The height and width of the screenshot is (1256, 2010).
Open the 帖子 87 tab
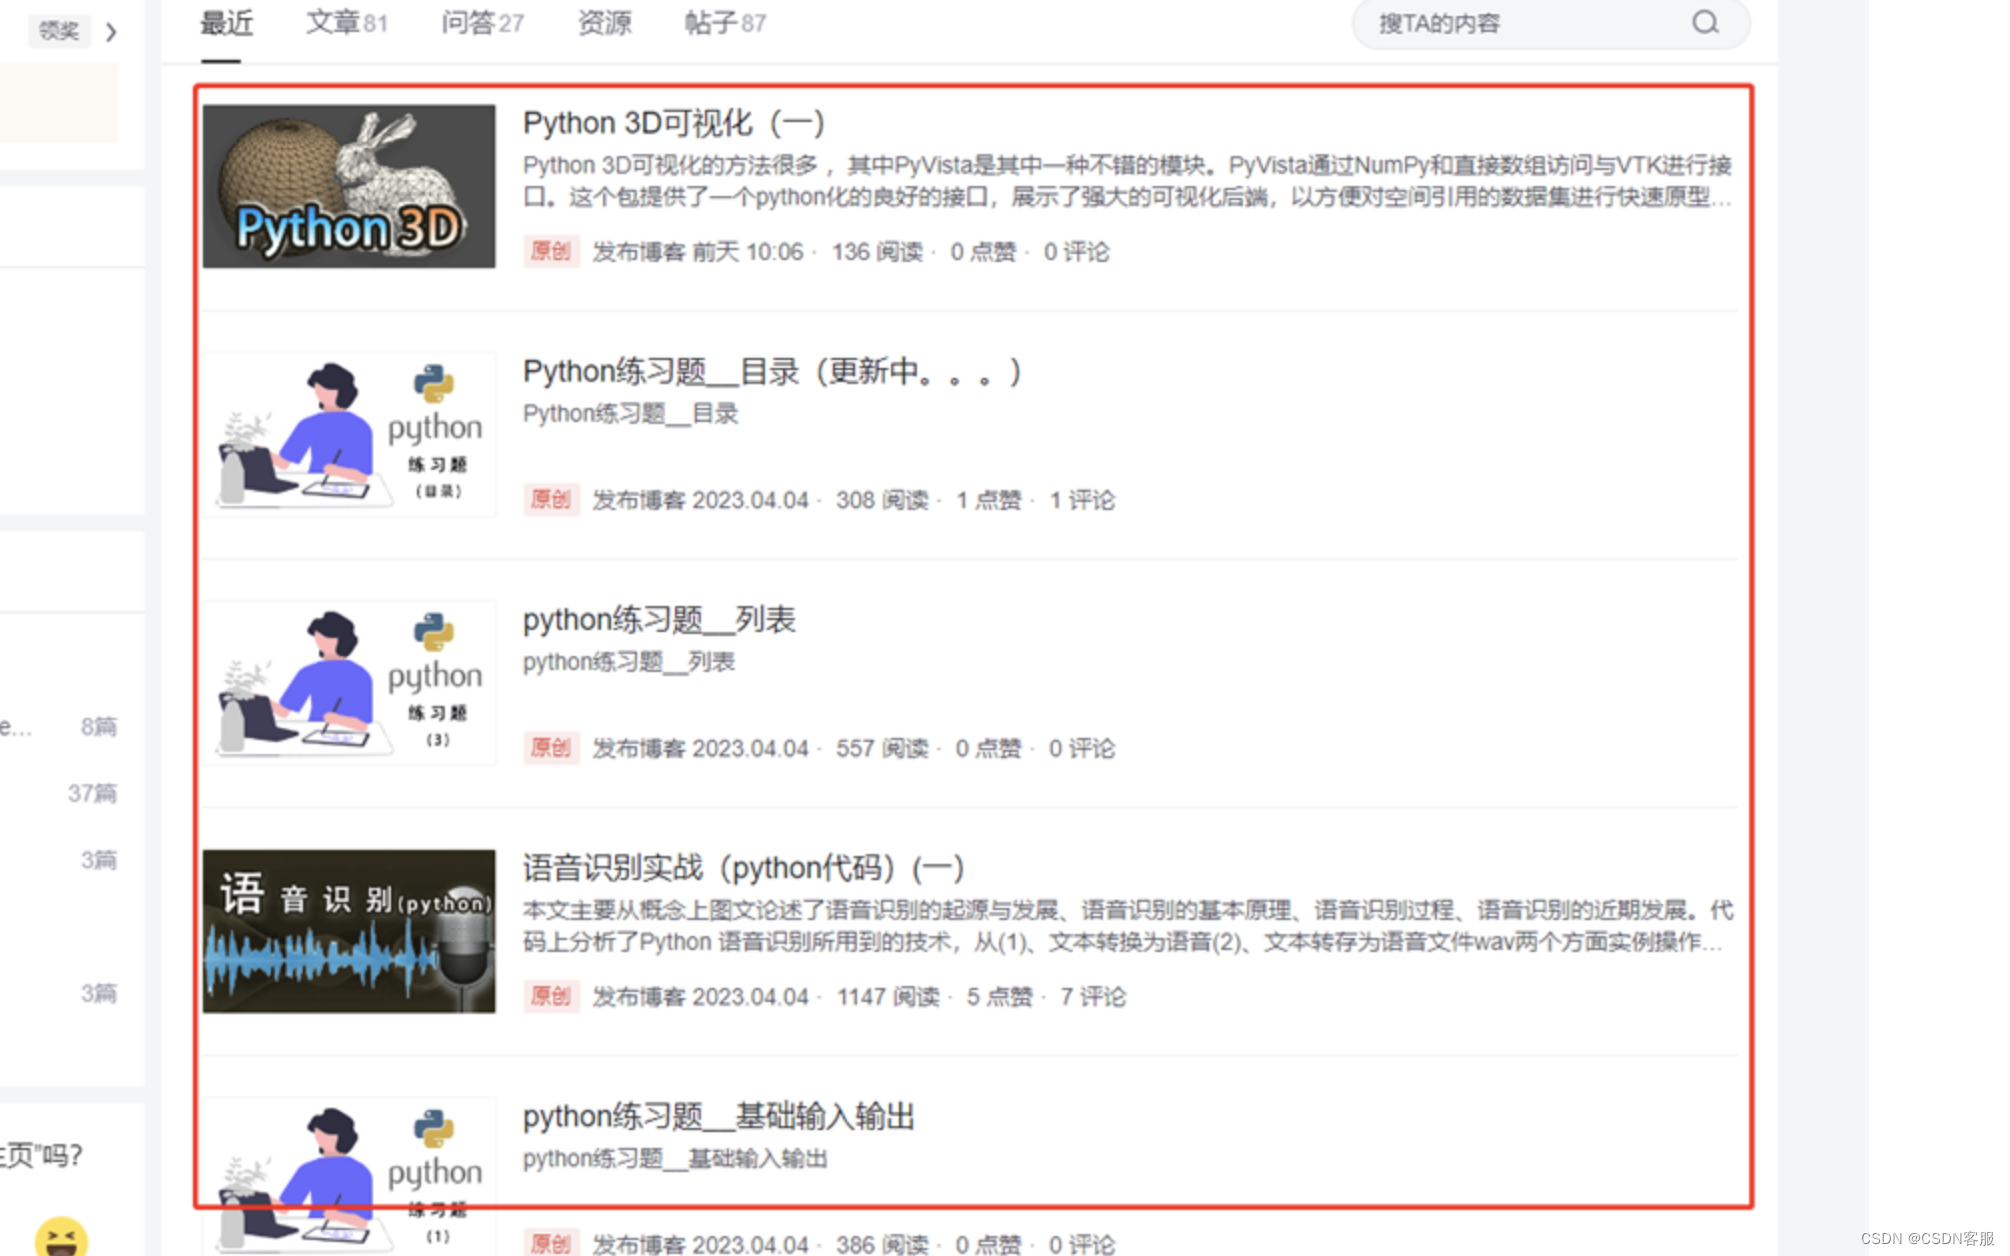click(x=725, y=23)
